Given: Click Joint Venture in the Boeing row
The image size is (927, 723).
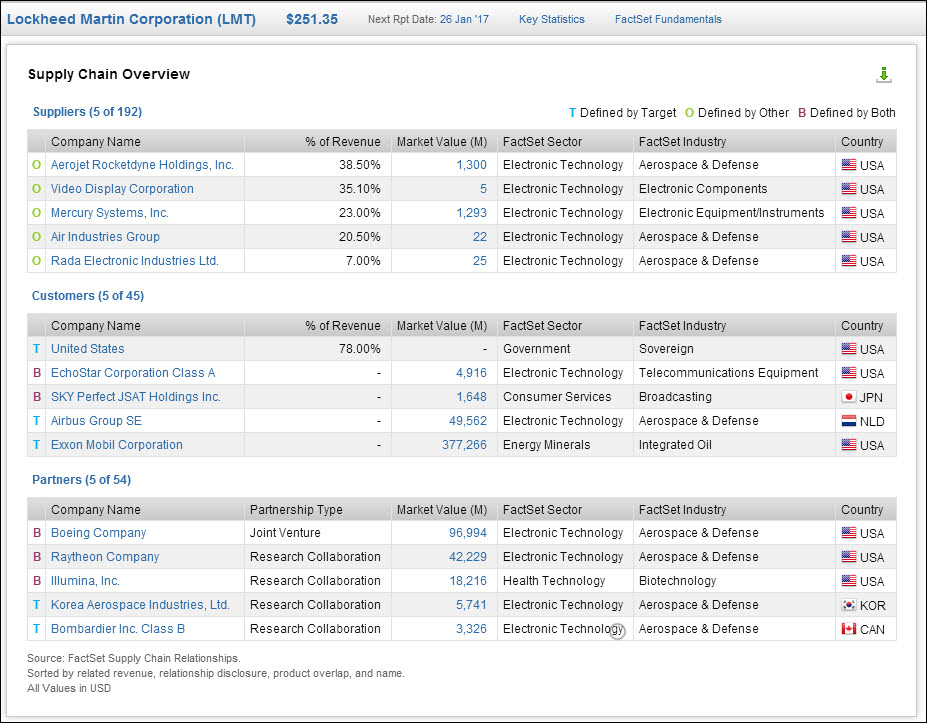Looking at the screenshot, I should pos(285,533).
